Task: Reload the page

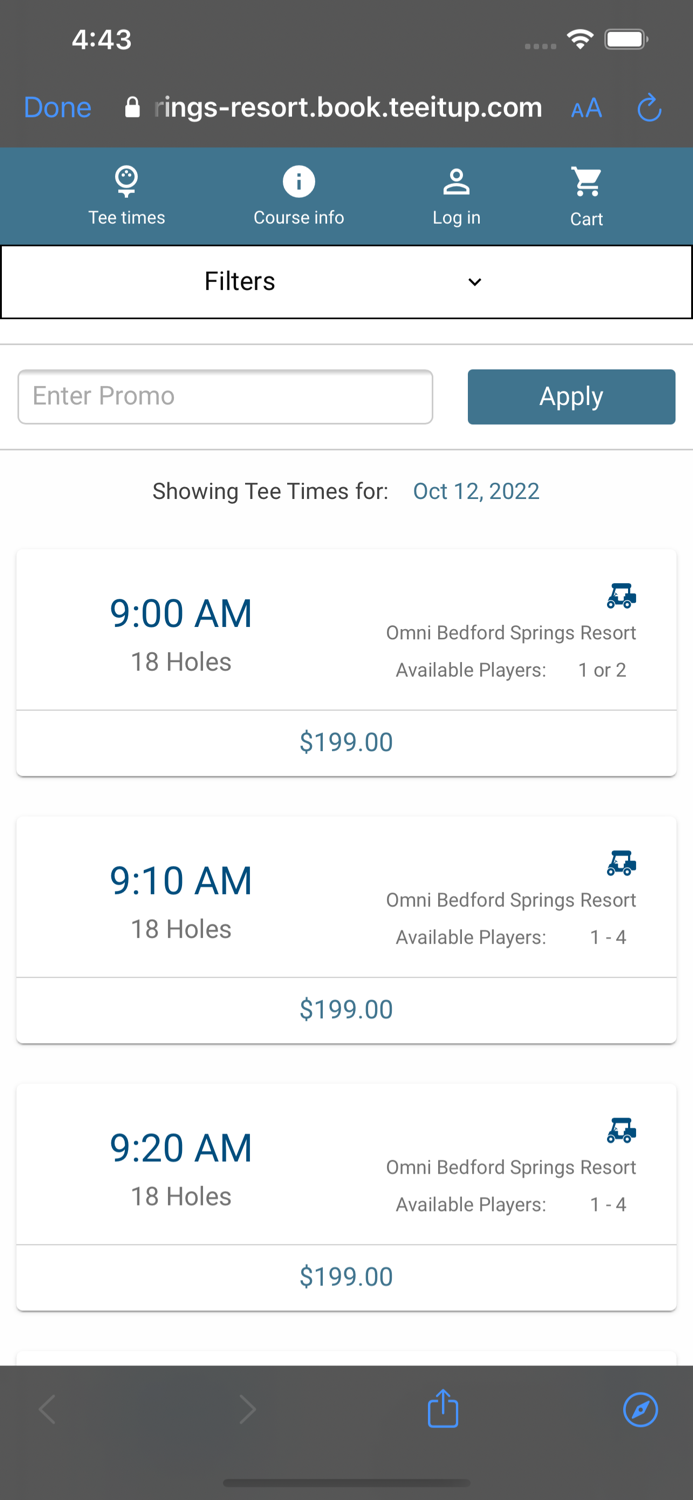Action: point(648,107)
